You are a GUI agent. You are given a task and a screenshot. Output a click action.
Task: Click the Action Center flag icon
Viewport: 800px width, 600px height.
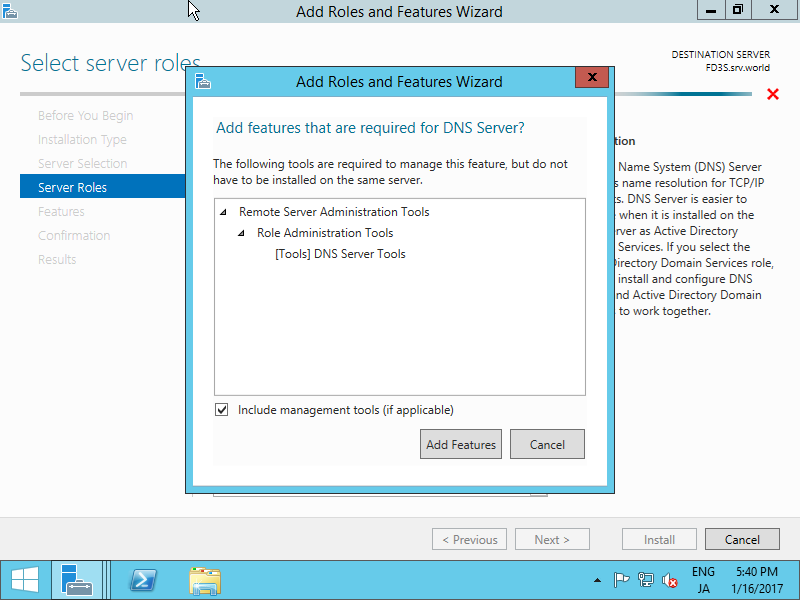621,580
